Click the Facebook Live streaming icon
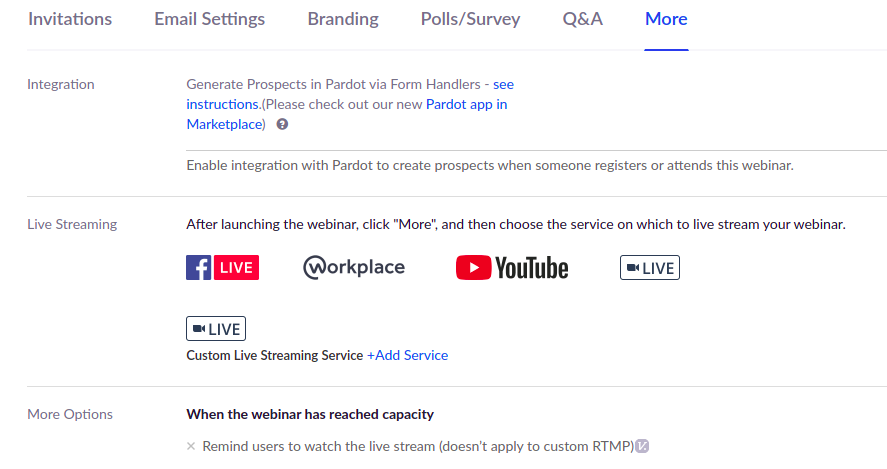This screenshot has width=887, height=469. click(222, 268)
